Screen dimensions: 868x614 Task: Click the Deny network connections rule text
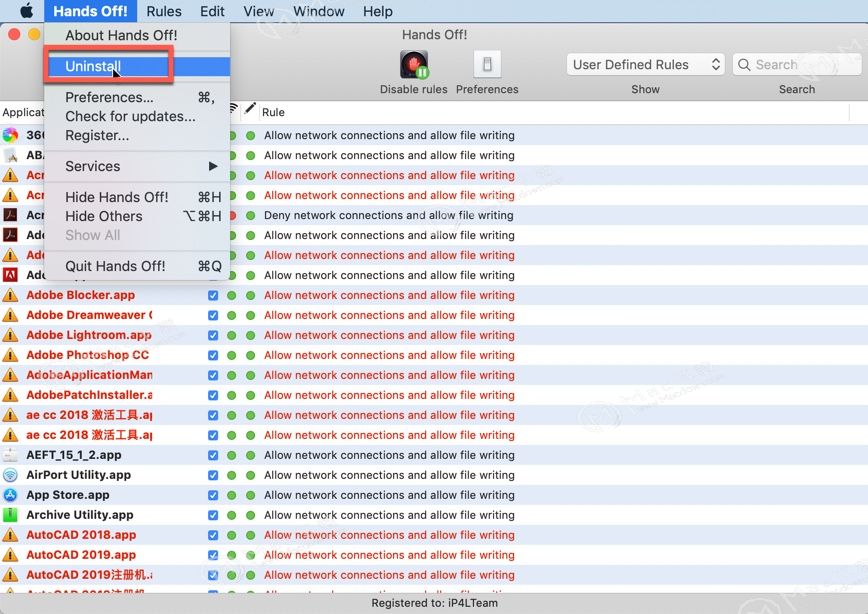pyautogui.click(x=389, y=215)
